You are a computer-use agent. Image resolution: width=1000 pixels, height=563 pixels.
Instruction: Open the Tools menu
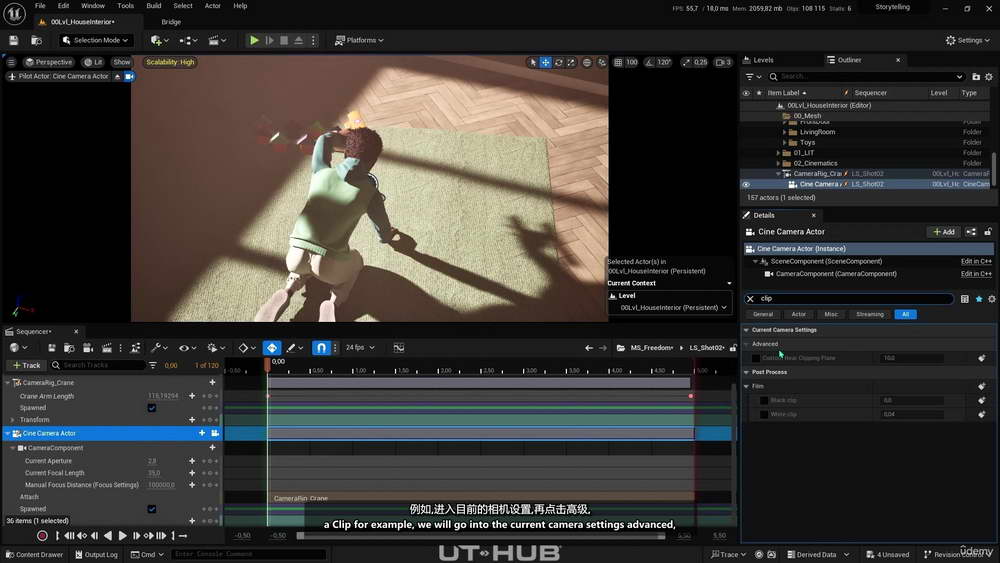[126, 6]
